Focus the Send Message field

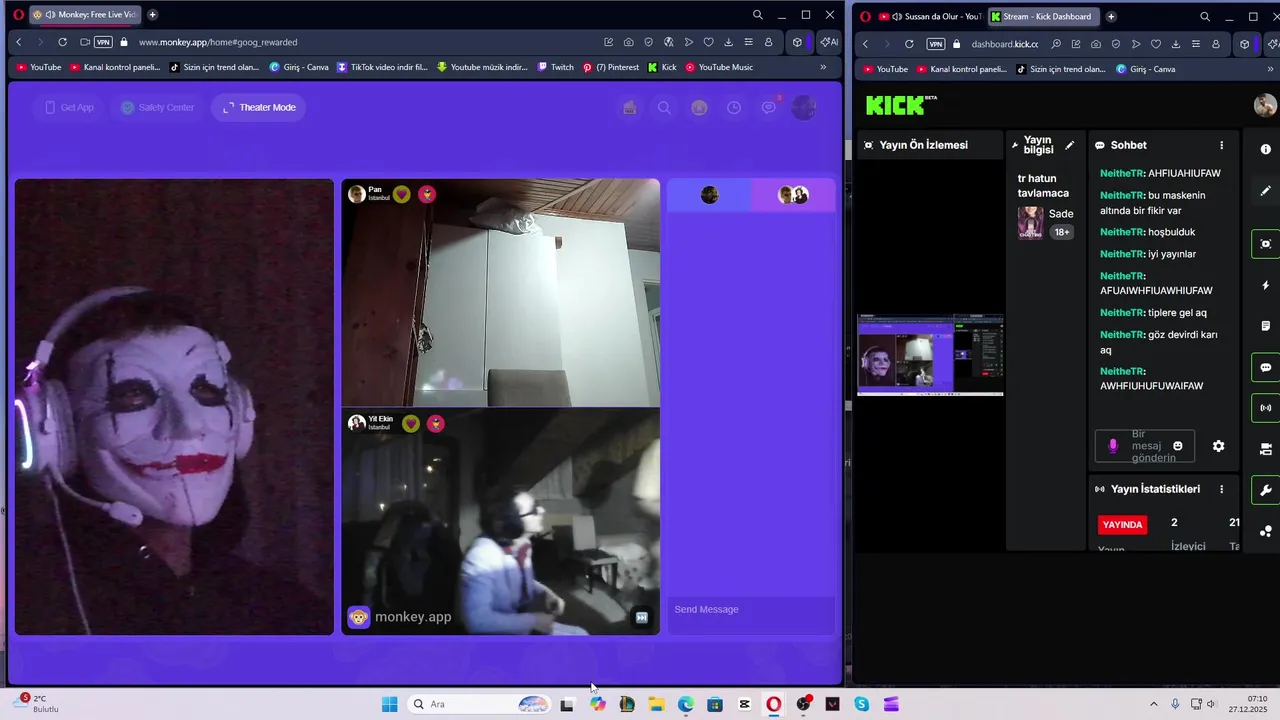point(750,609)
